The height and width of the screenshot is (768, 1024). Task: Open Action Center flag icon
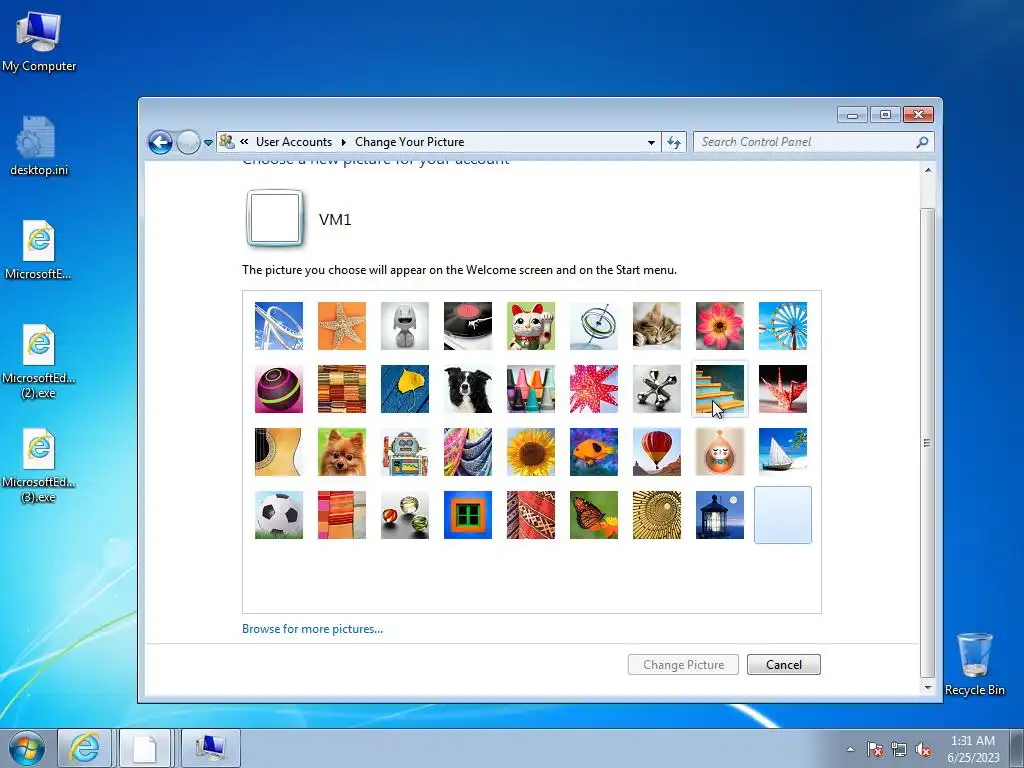[x=875, y=749]
